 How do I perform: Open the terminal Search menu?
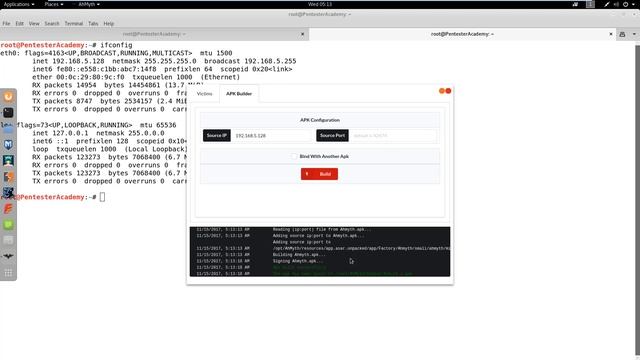[52, 24]
